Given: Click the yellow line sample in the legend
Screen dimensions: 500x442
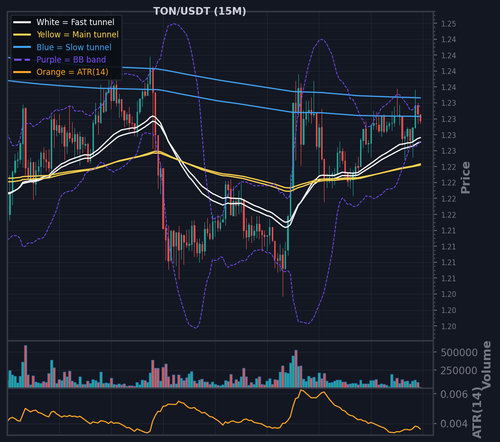Looking at the screenshot, I should click(x=22, y=35).
